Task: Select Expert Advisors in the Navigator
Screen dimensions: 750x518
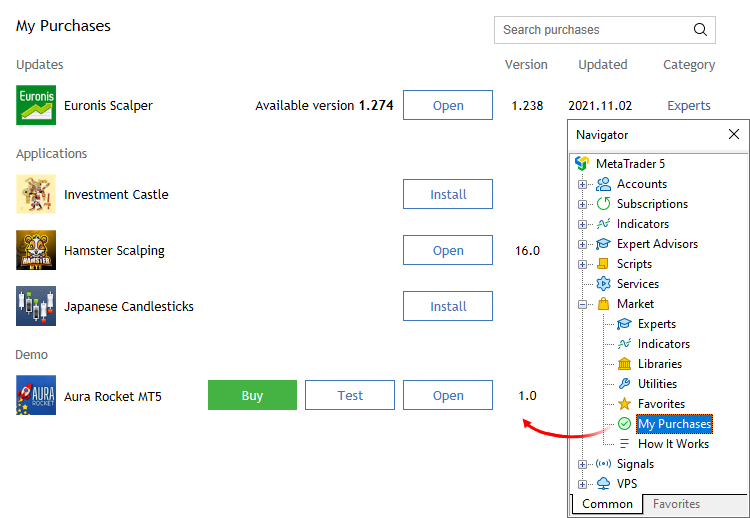Action: click(x=657, y=244)
